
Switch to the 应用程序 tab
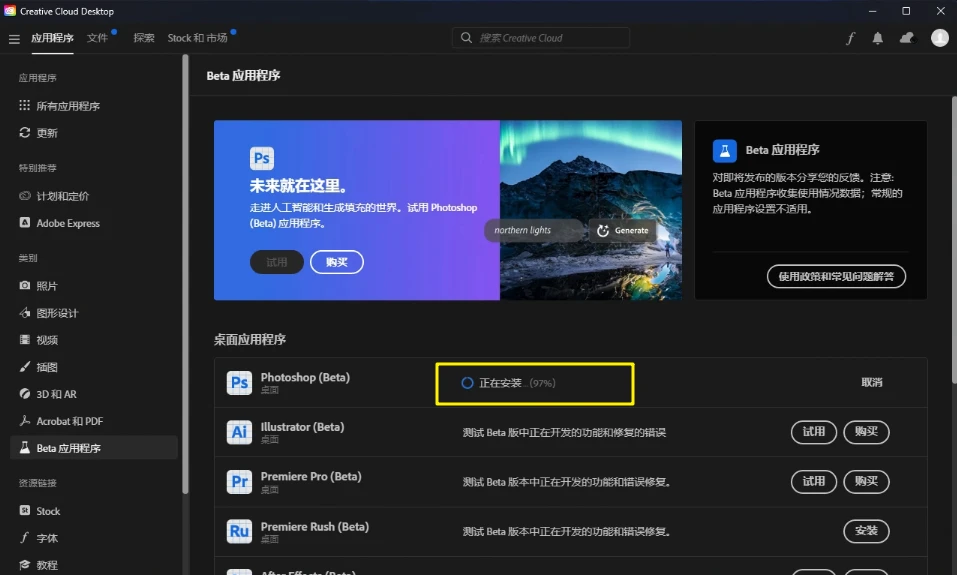[x=52, y=38]
